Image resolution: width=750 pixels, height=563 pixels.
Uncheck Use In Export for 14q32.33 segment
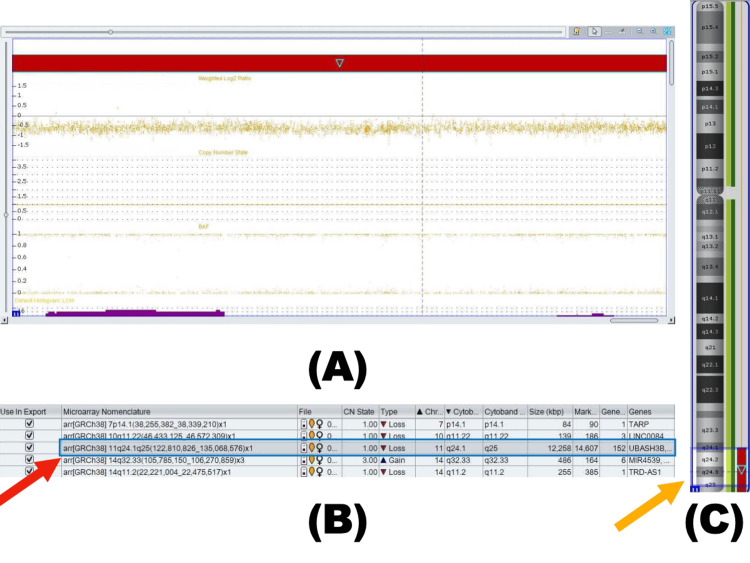pos(29,459)
